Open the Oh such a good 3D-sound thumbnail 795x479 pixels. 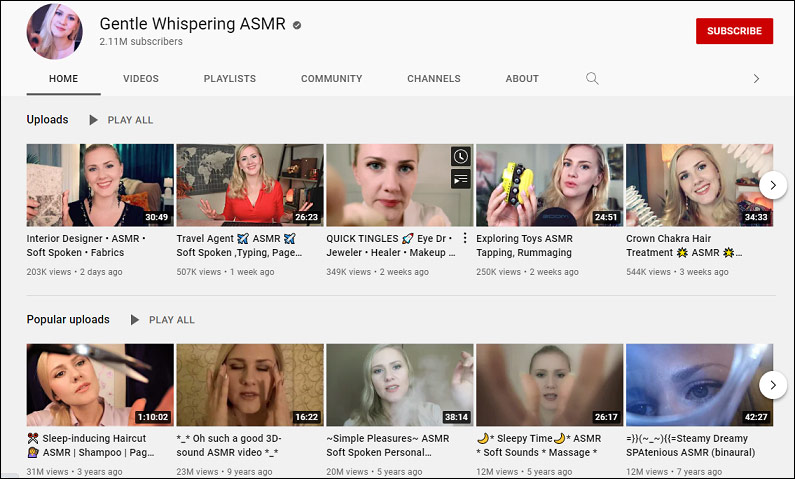pos(250,385)
